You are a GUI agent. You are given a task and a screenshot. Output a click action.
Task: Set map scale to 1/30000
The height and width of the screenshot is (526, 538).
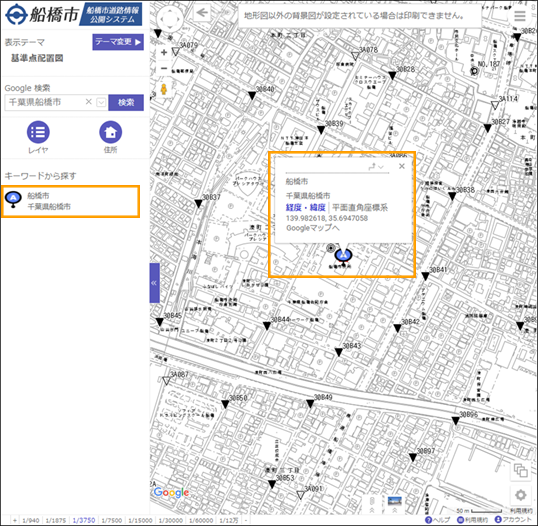pyautogui.click(x=171, y=520)
